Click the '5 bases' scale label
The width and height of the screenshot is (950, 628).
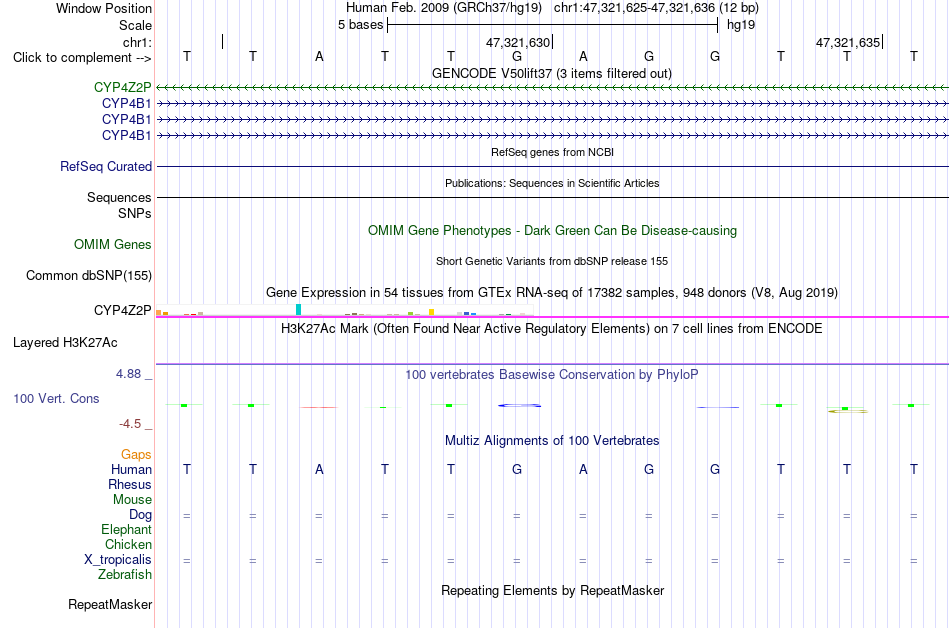click(x=360, y=25)
